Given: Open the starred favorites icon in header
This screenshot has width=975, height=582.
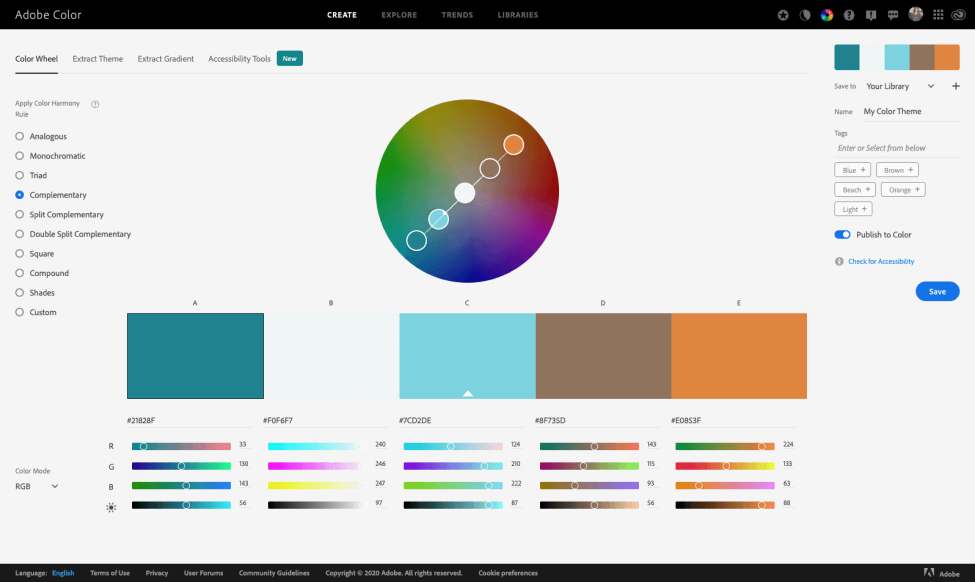Looking at the screenshot, I should (x=783, y=15).
